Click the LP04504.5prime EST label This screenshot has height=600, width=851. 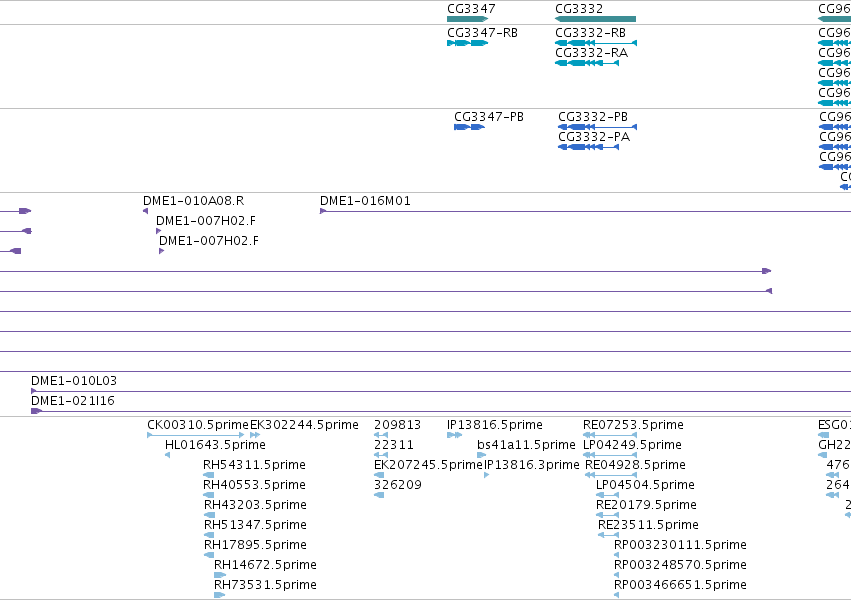645,485
